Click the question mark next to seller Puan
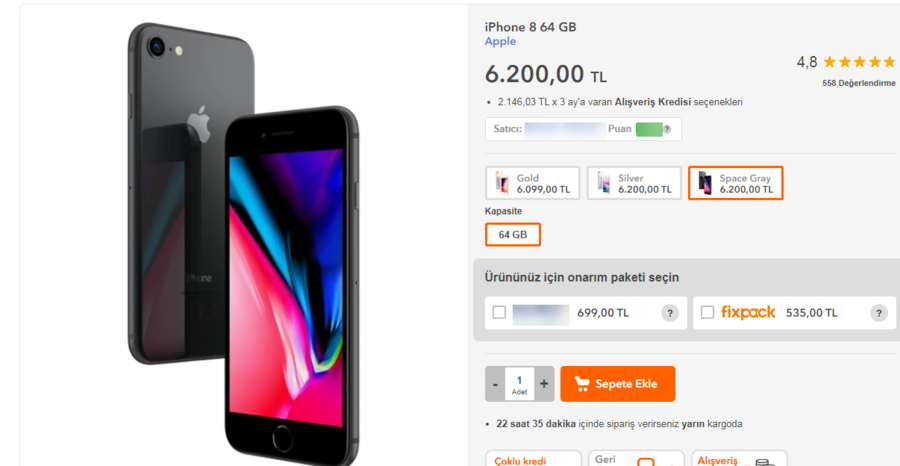The height and width of the screenshot is (466, 900). click(666, 129)
